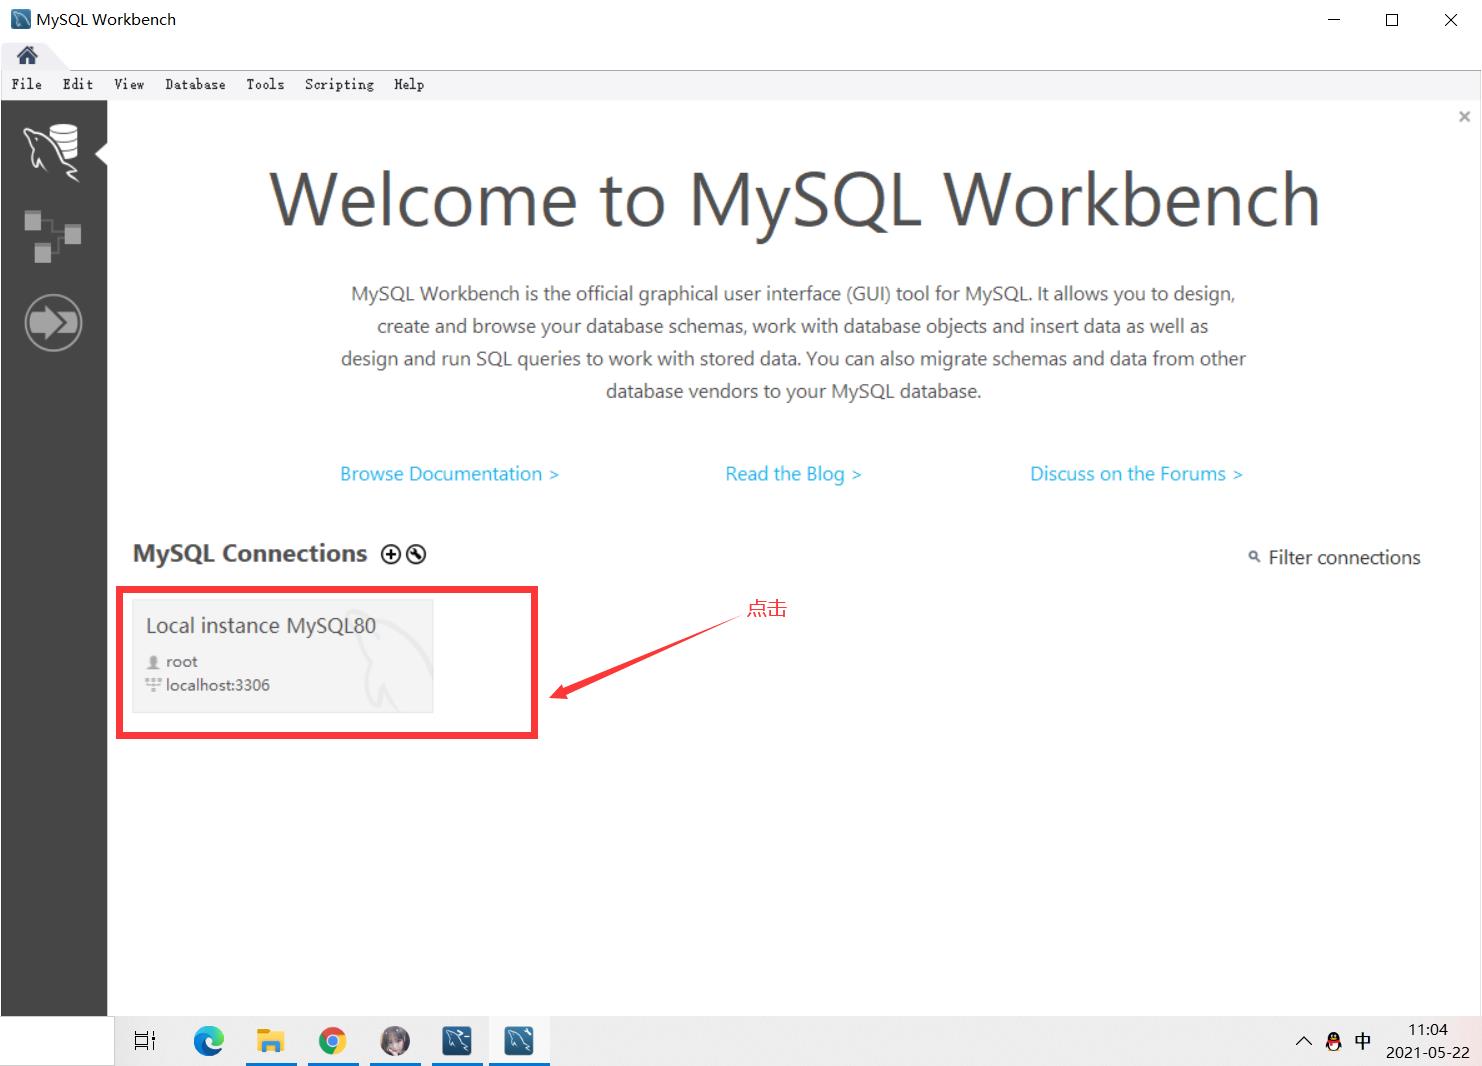
Task: Click the filter connections magnifier icon
Action: point(1254,556)
